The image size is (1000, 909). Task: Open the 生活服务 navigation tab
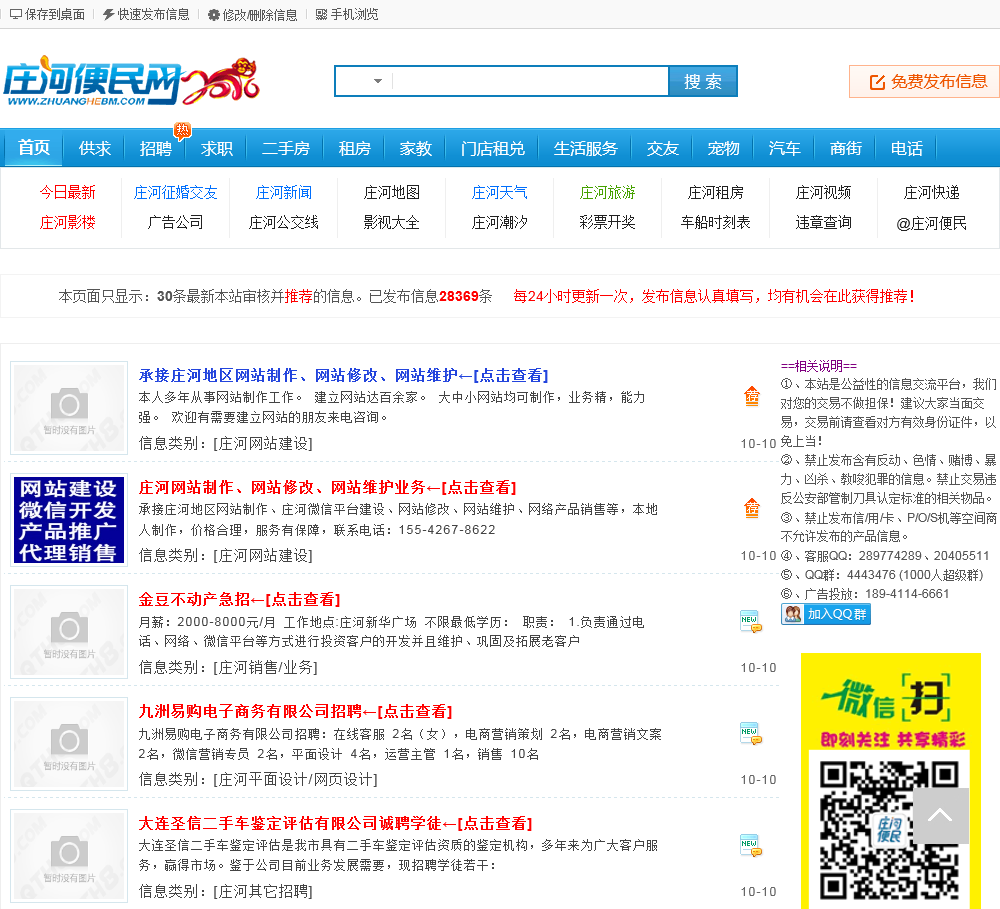(585, 149)
